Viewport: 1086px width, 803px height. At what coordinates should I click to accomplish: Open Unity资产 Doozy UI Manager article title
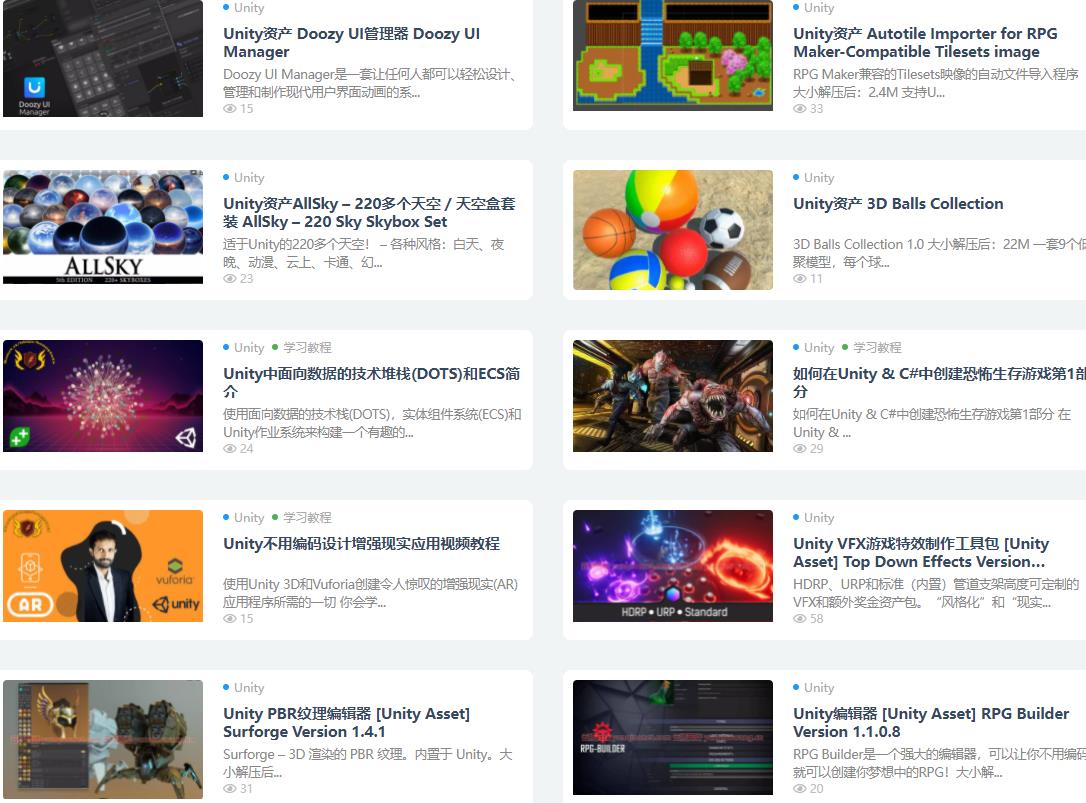[351, 42]
